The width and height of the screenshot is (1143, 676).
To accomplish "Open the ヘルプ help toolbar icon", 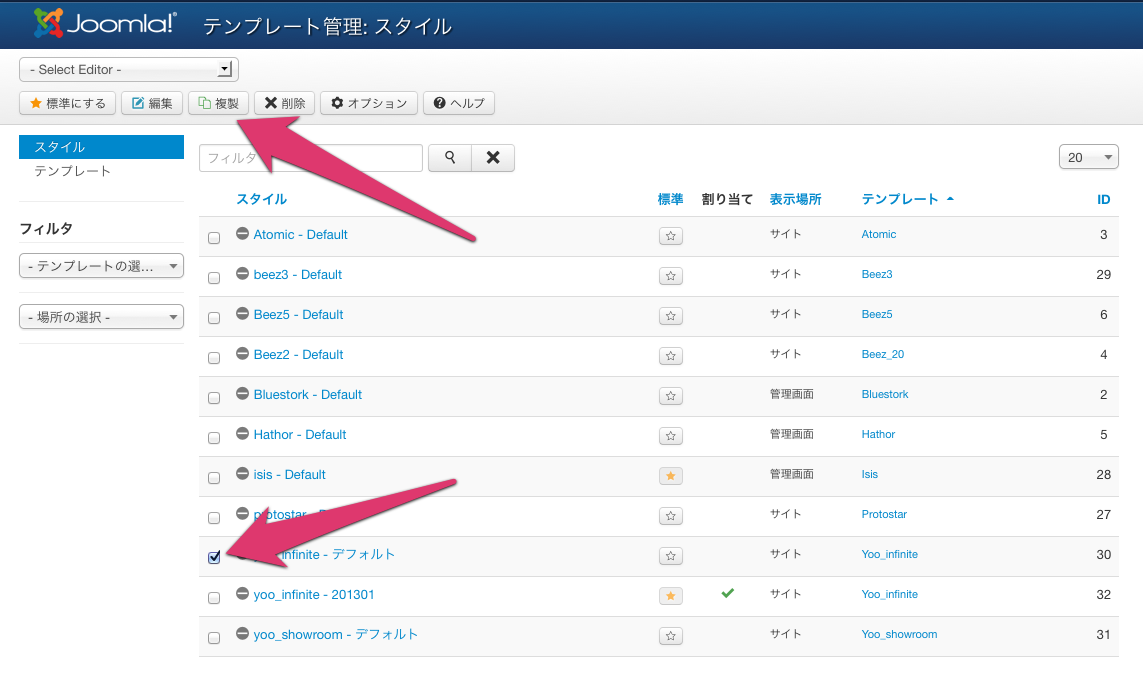I will [x=458, y=102].
